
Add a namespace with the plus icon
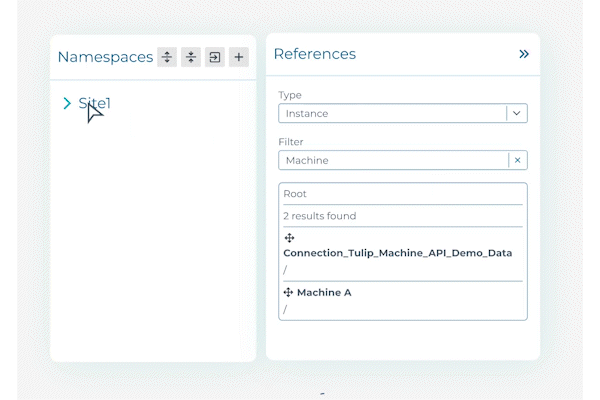click(x=239, y=57)
